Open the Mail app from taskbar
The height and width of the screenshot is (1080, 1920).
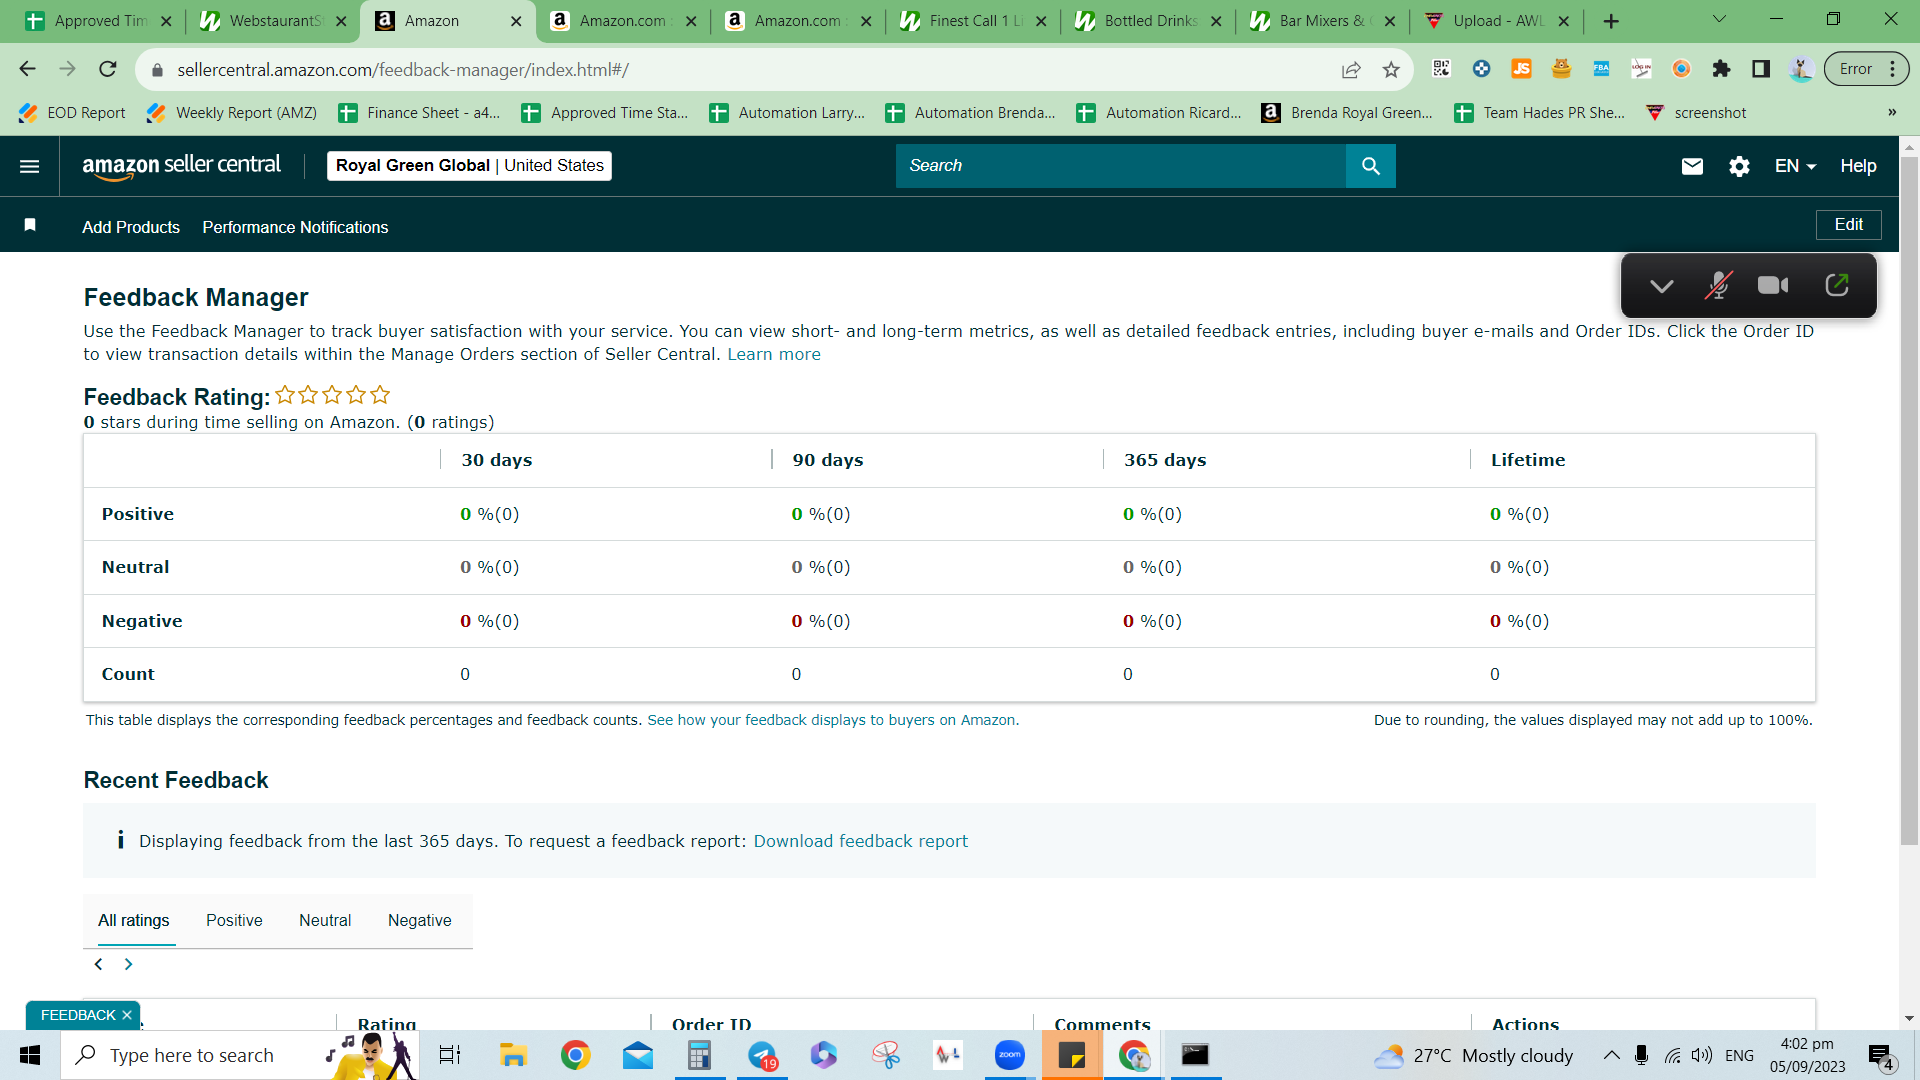tap(637, 1055)
